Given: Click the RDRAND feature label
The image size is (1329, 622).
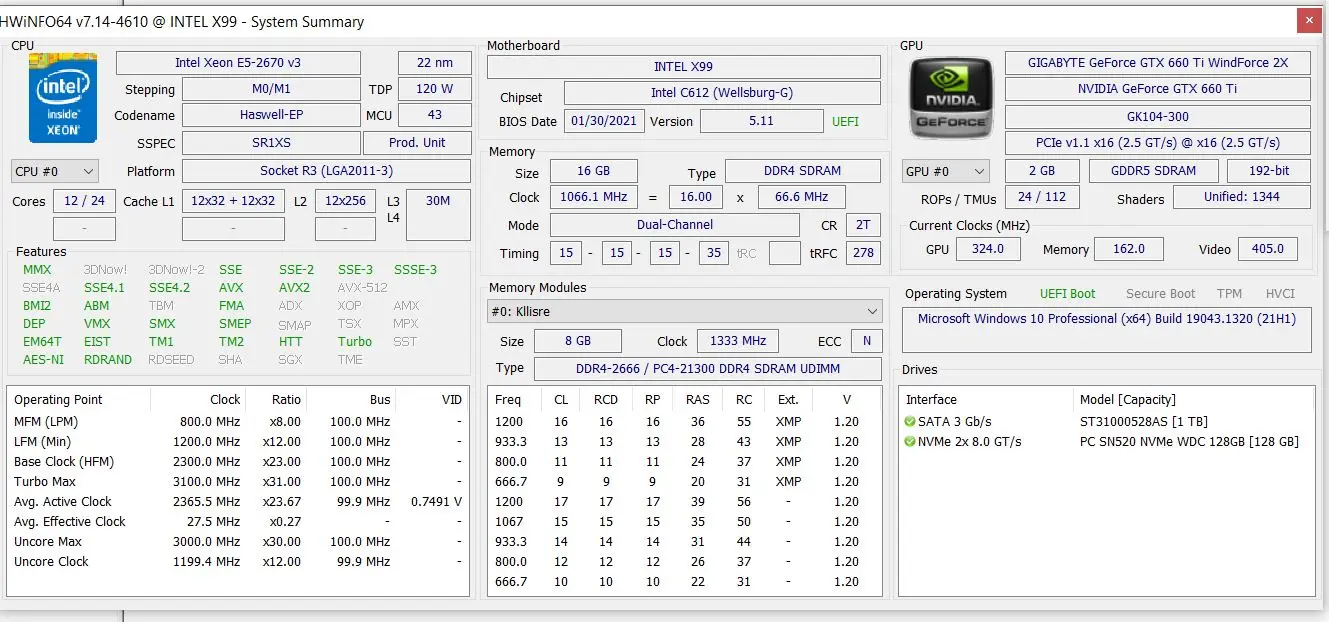Looking at the screenshot, I should tap(107, 360).
